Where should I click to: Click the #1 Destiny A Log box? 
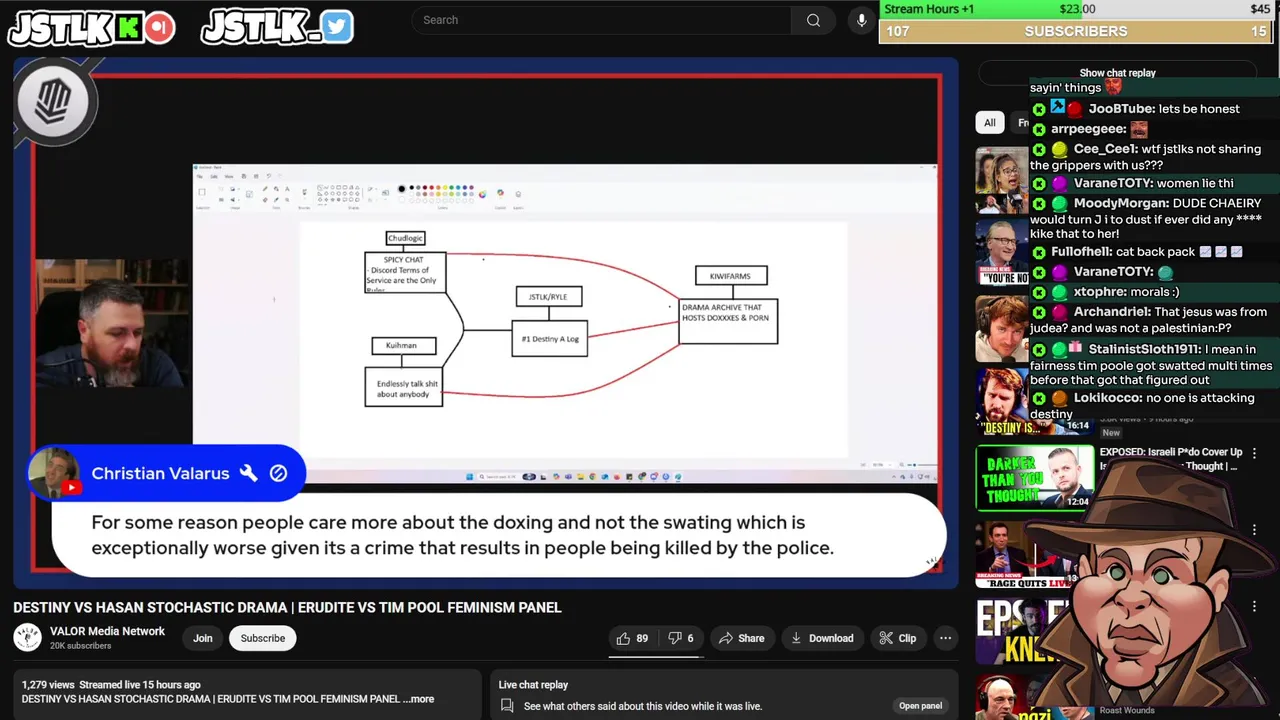tap(549, 338)
